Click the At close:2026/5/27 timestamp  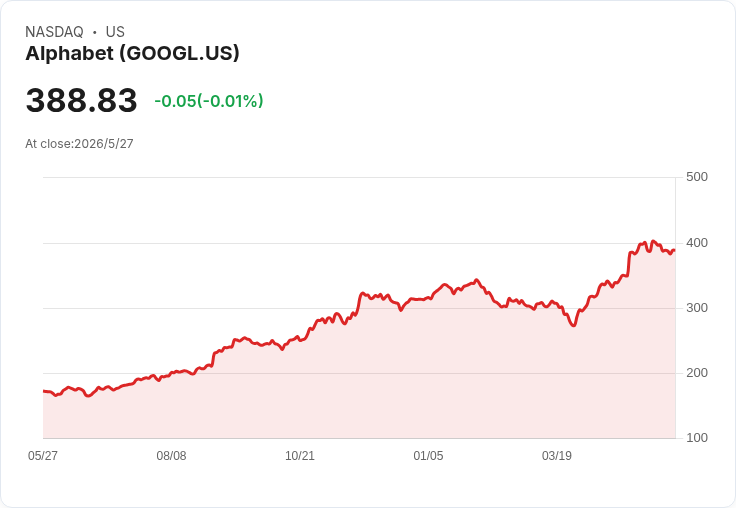pyautogui.click(x=79, y=144)
